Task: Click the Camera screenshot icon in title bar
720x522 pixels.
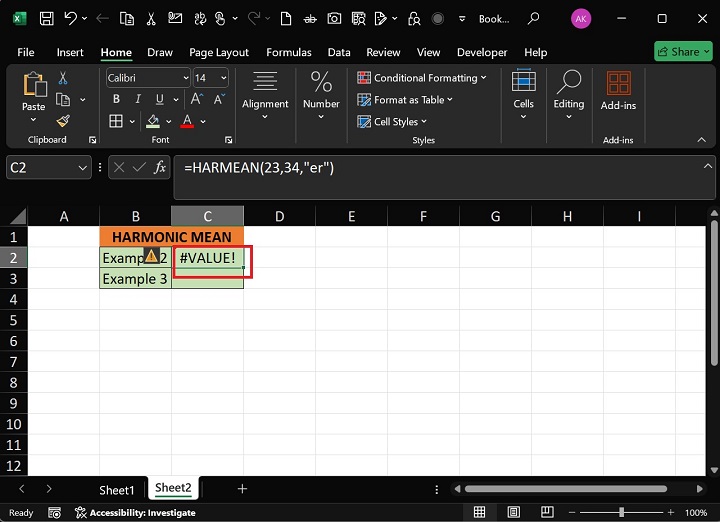Action: (334, 19)
